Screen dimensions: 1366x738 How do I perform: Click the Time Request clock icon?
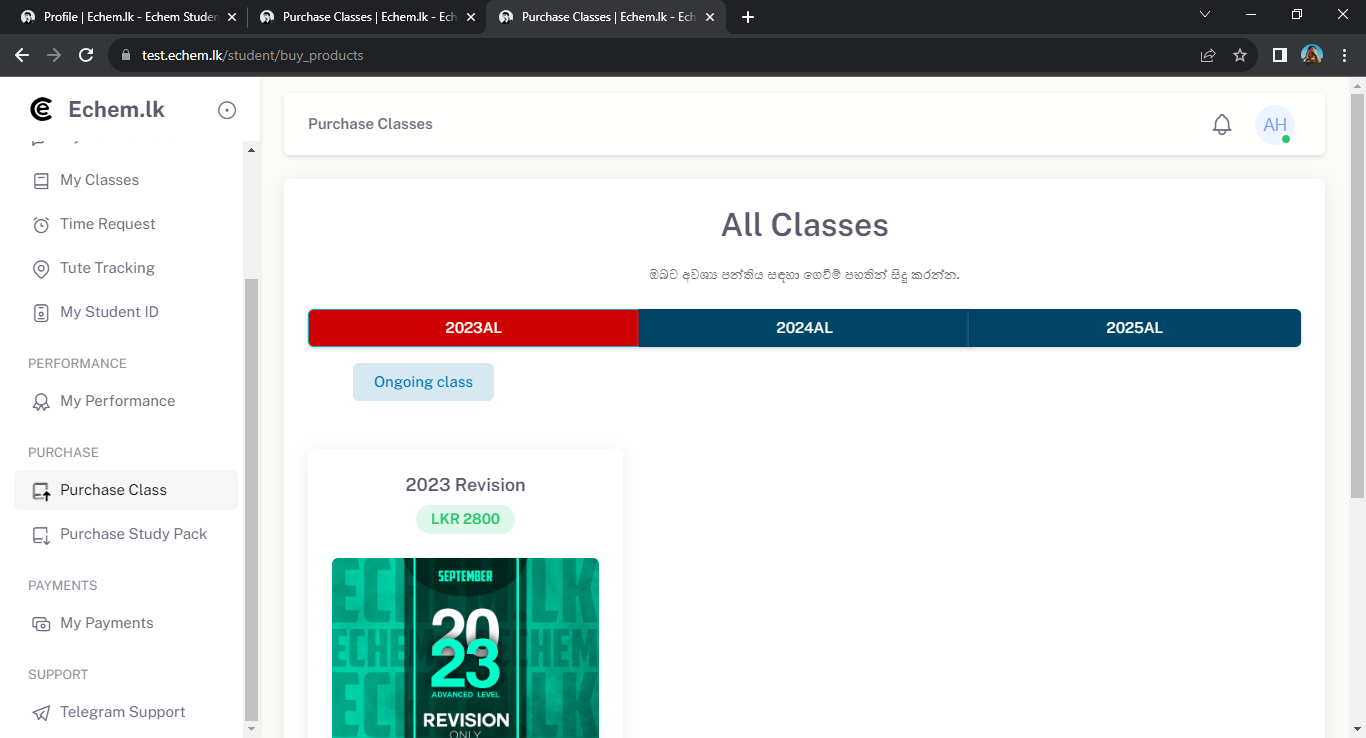(41, 225)
